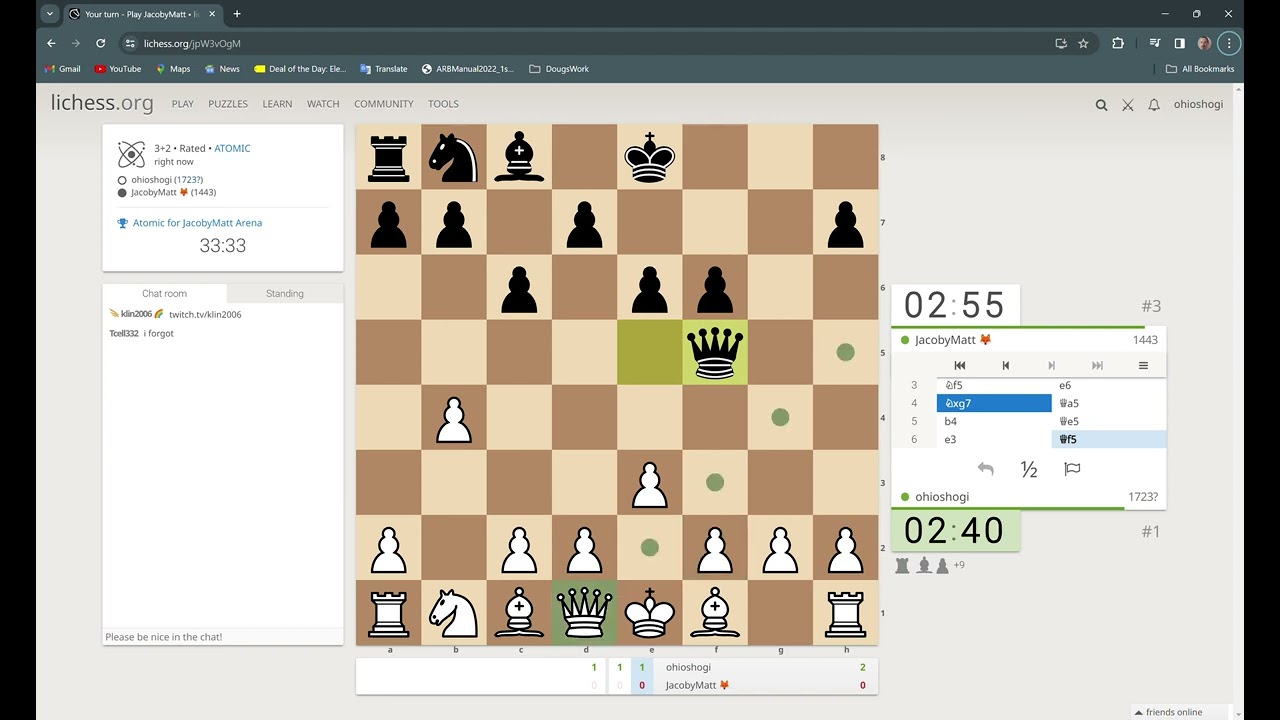Viewport: 1280px width, 720px height.
Task: Open Chrome three-dot menu
Action: (1229, 43)
